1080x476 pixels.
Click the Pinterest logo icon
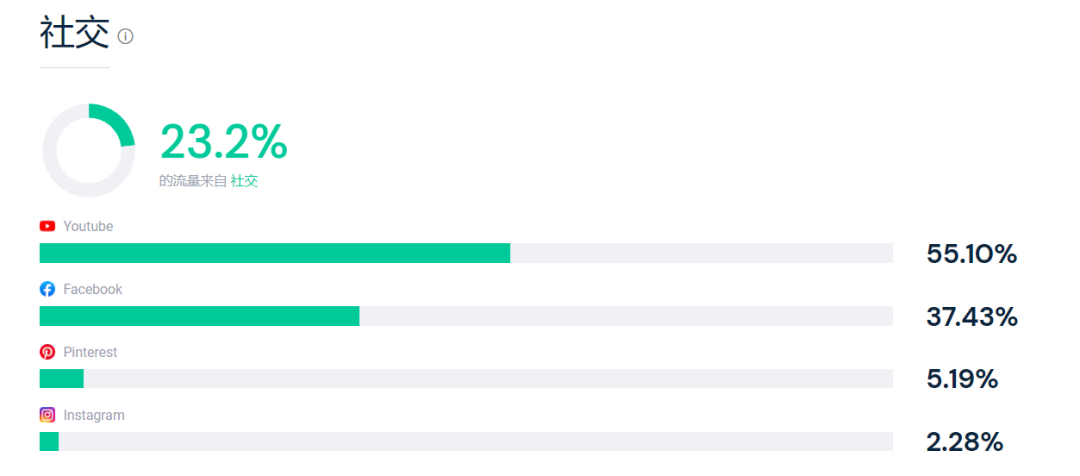point(47,353)
